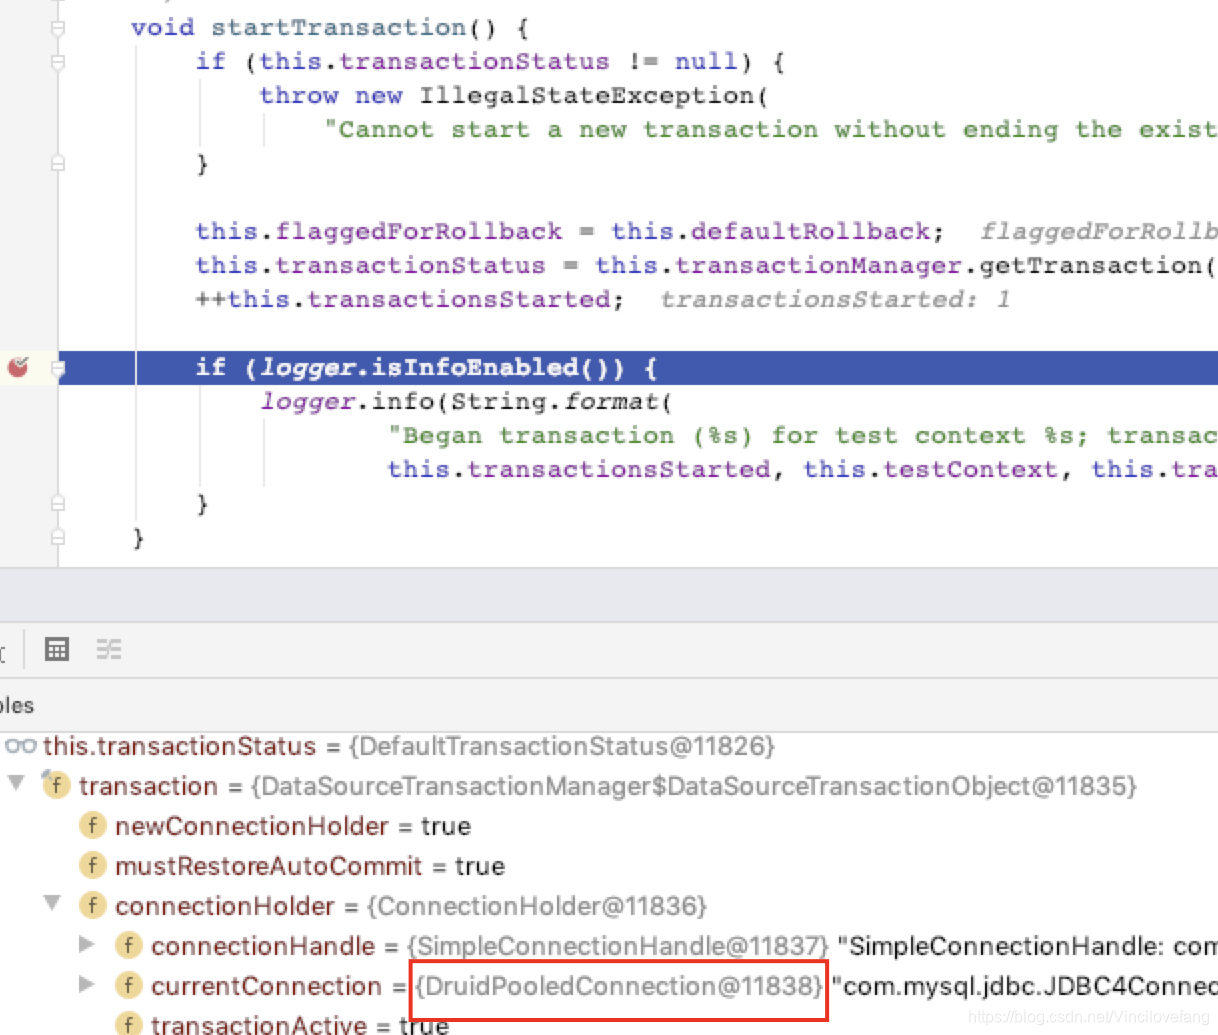This screenshot has width=1218, height=1035.
Task: Click the field icon beside mustRestoreAutoCommit
Action: tap(92, 866)
